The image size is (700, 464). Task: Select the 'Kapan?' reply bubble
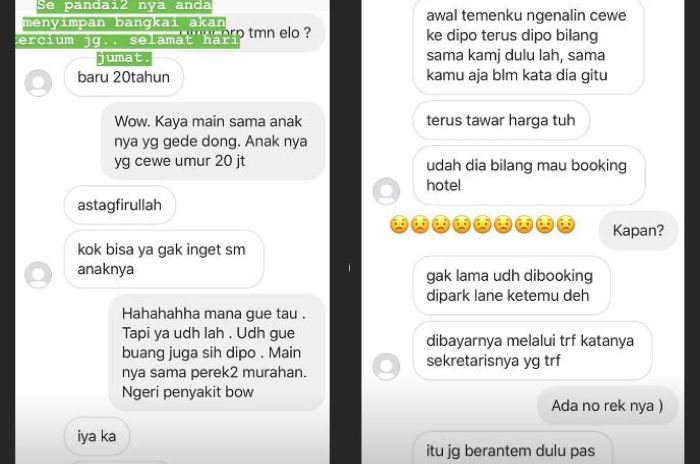pyautogui.click(x=638, y=230)
